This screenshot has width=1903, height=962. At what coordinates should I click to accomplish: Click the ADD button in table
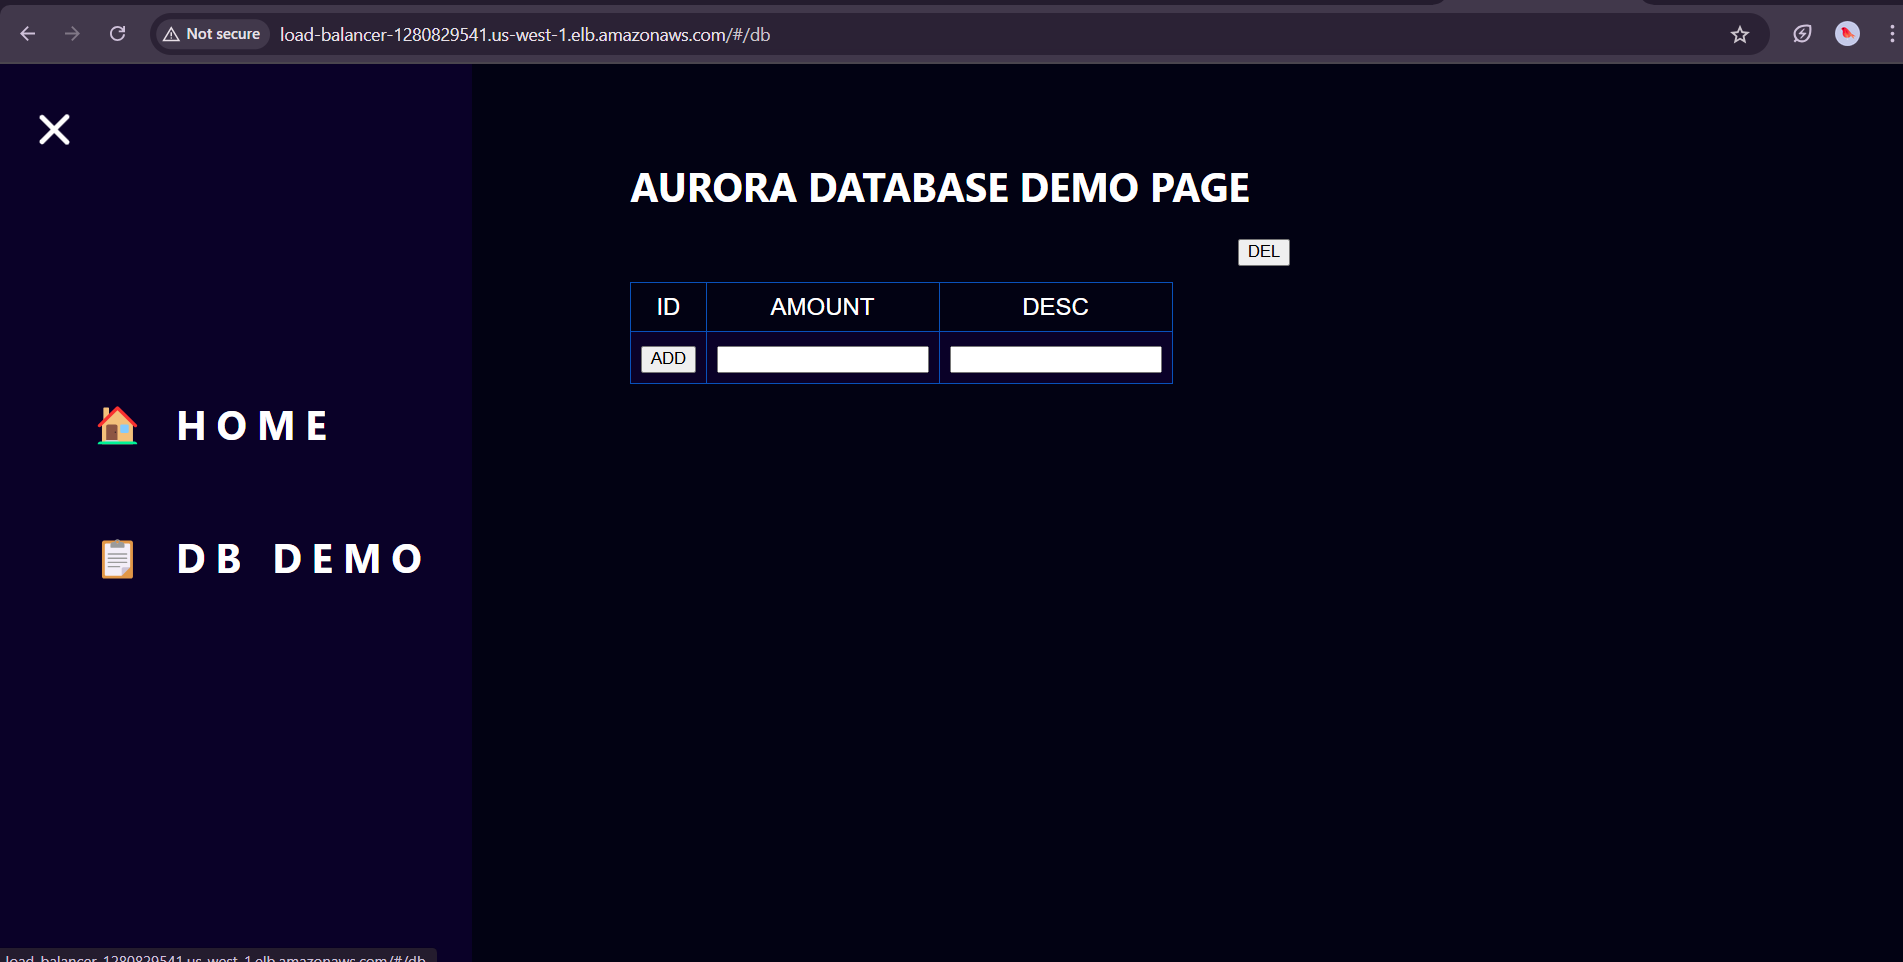click(668, 359)
